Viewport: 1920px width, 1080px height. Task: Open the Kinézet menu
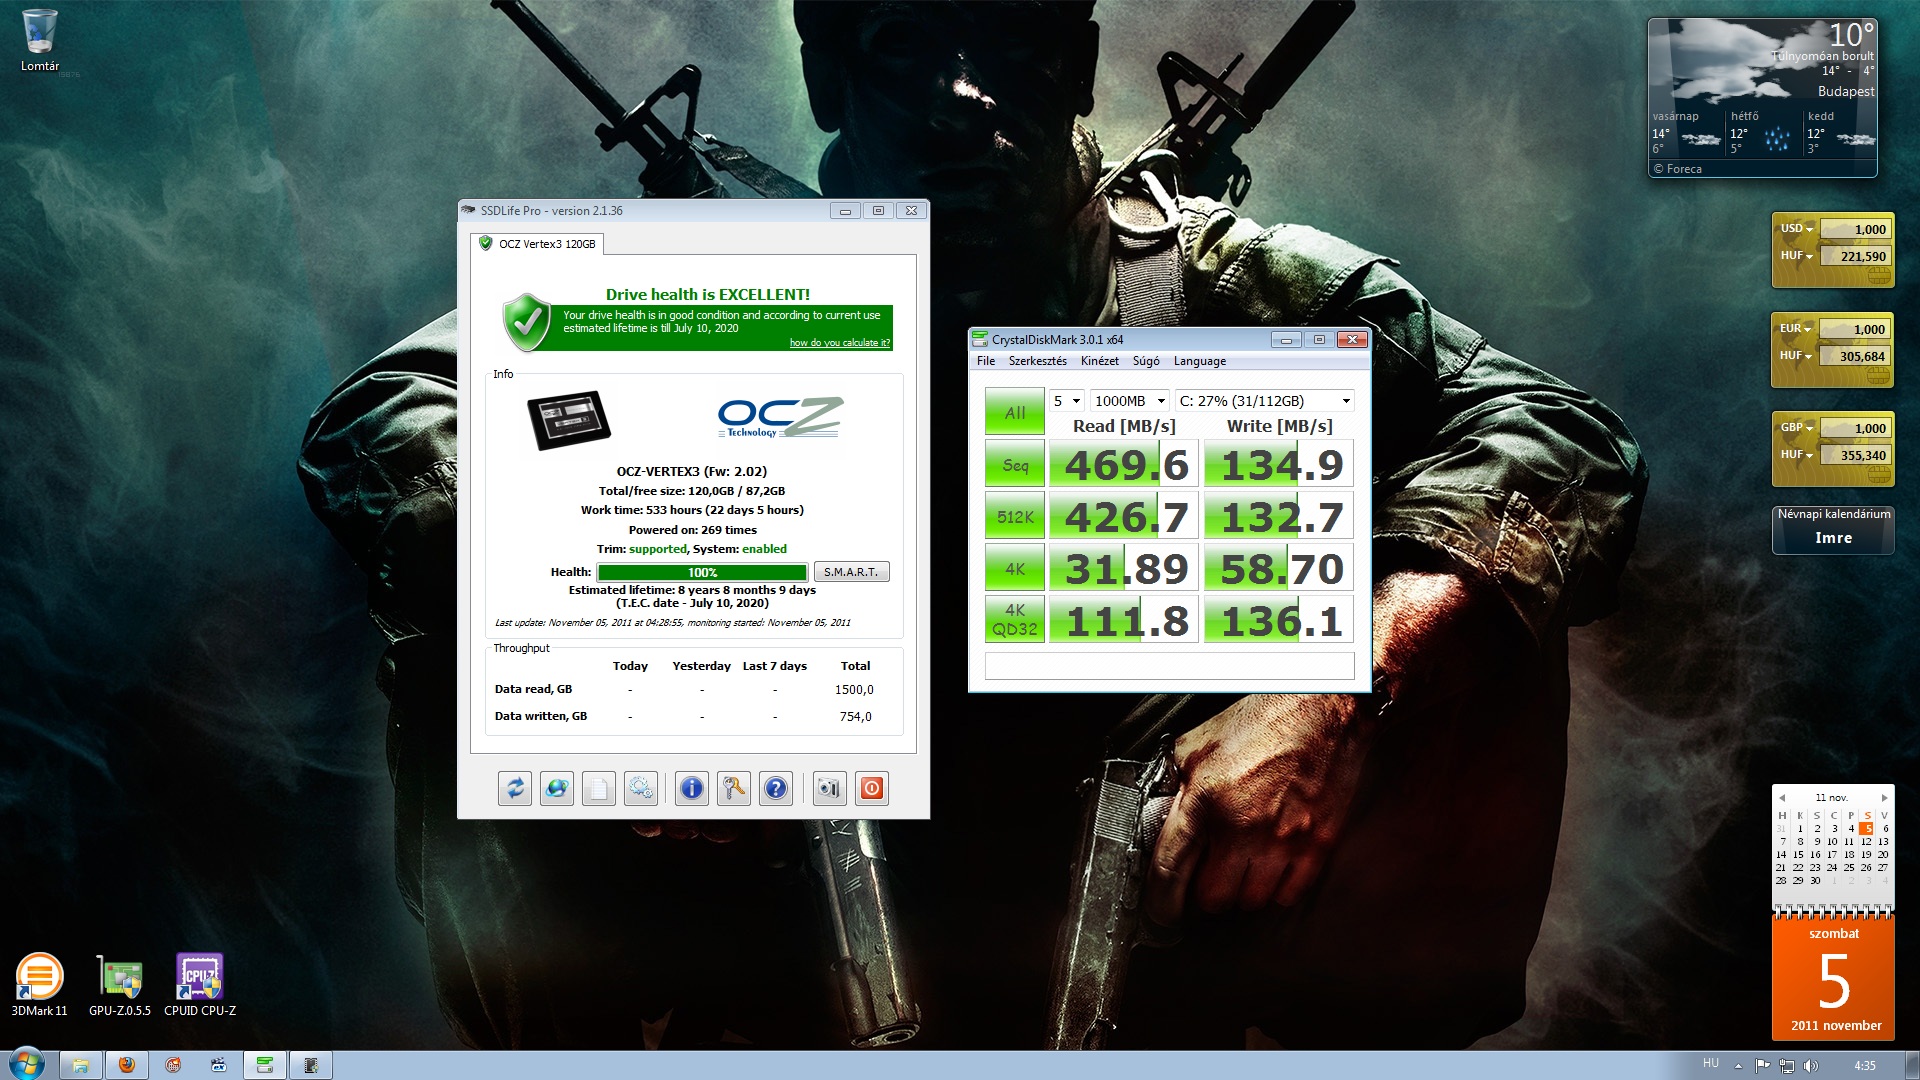pos(1100,361)
